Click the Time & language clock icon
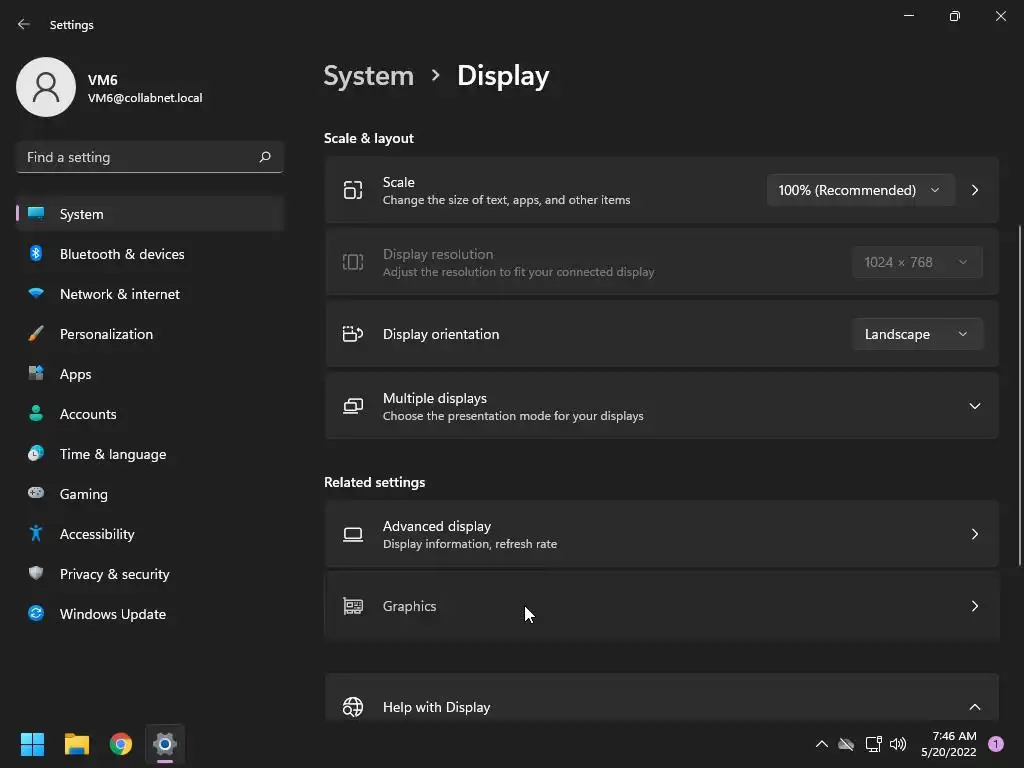The height and width of the screenshot is (768, 1024). pos(36,453)
